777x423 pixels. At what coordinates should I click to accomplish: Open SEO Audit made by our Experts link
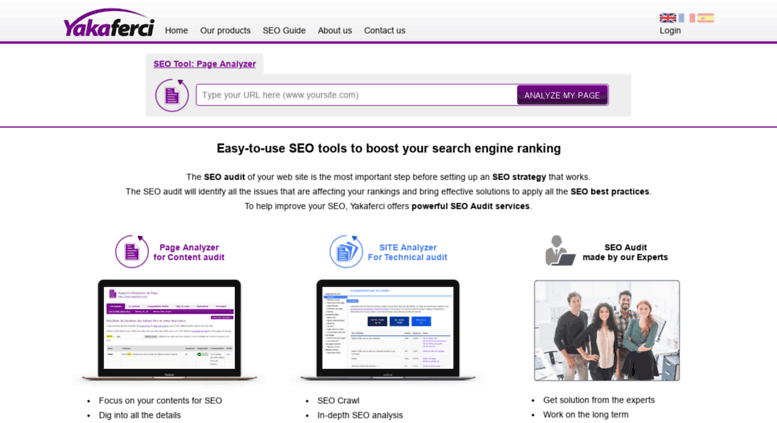pyautogui.click(x=625, y=252)
